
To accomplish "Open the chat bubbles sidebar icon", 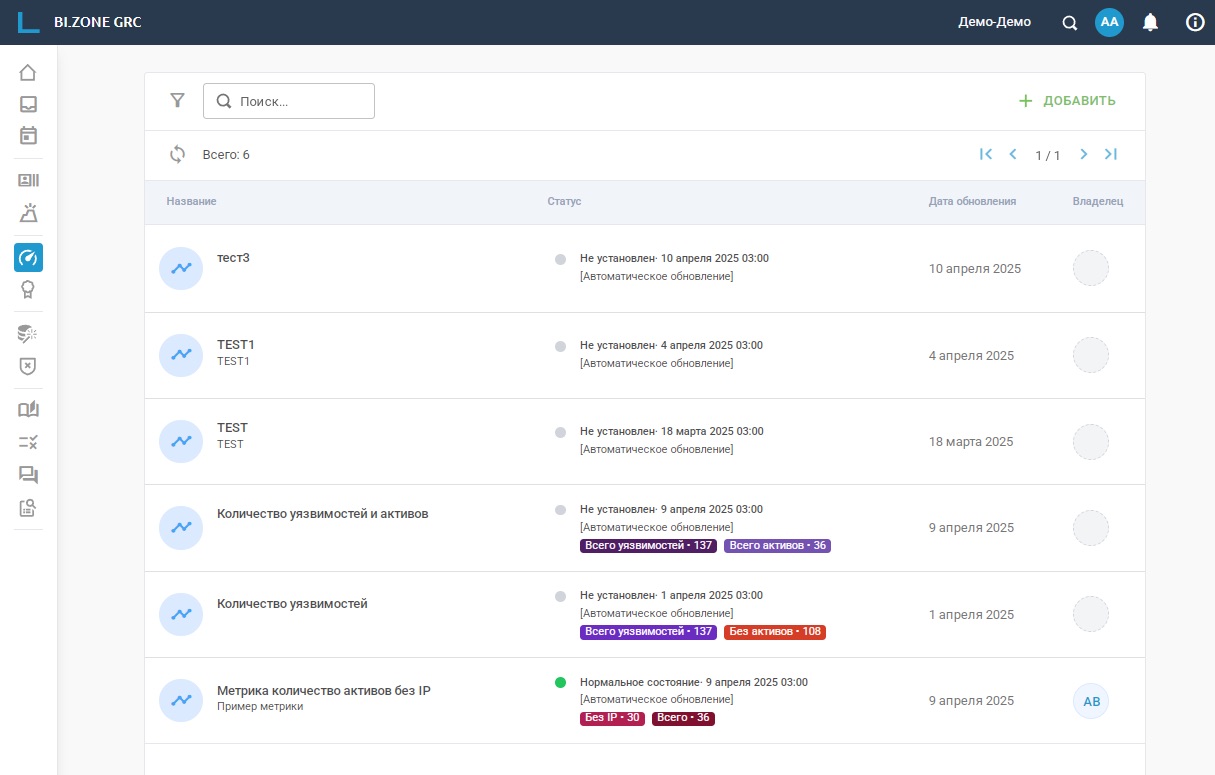I will coord(28,475).
